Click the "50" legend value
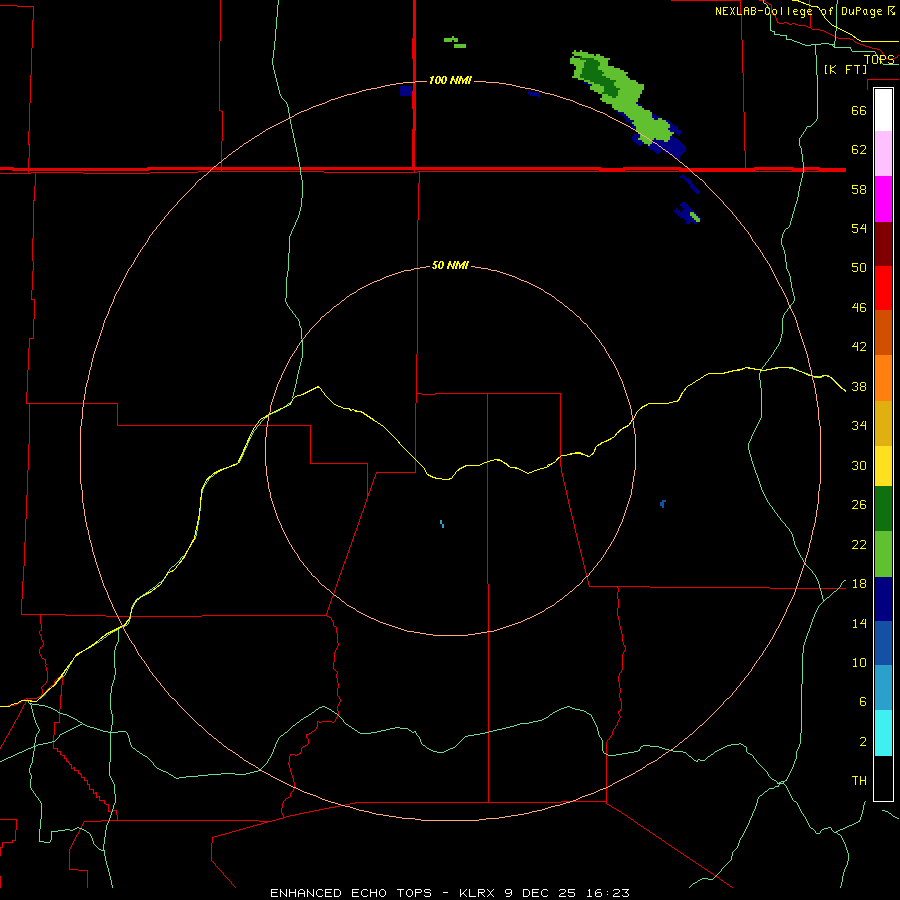 coord(859,268)
